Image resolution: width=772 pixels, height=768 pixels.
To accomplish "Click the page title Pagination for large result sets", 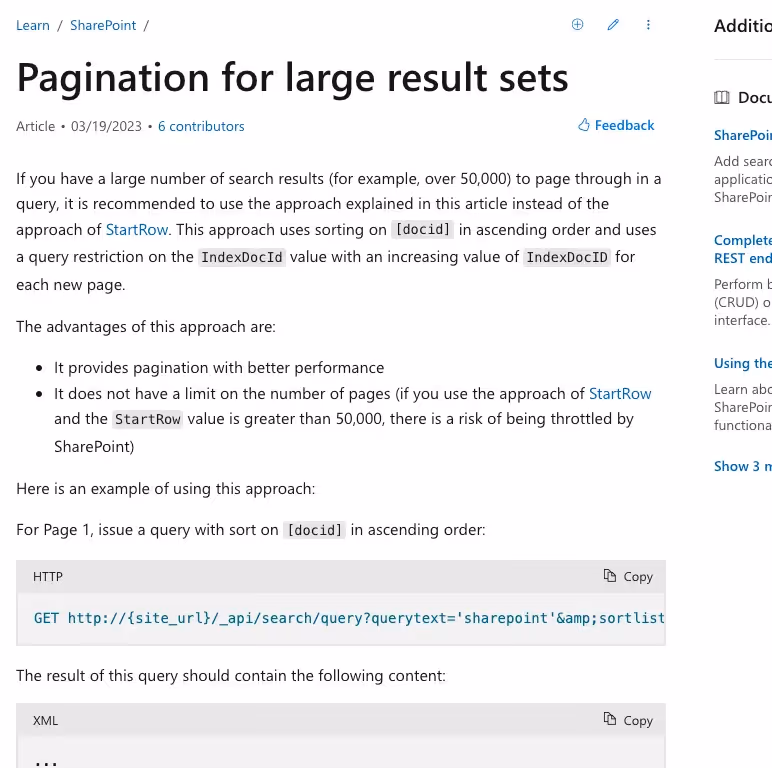I will (x=292, y=77).
